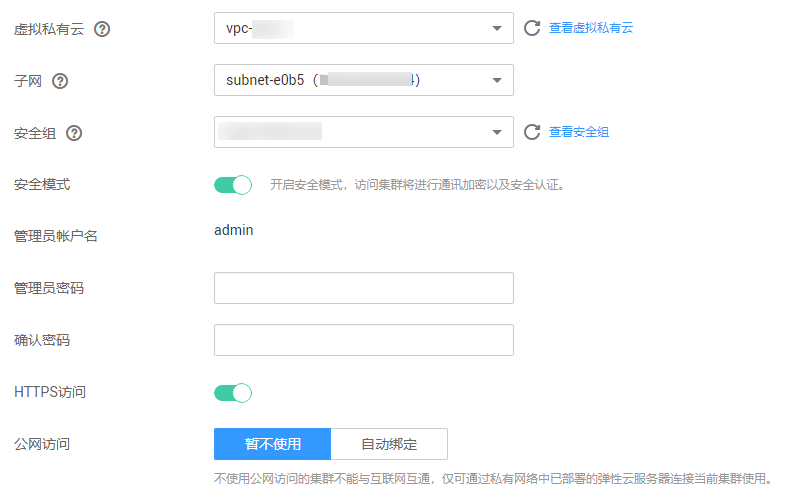Image resolution: width=787 pixels, height=495 pixels.
Task: Refresh the 安全组 list
Action: 532,132
